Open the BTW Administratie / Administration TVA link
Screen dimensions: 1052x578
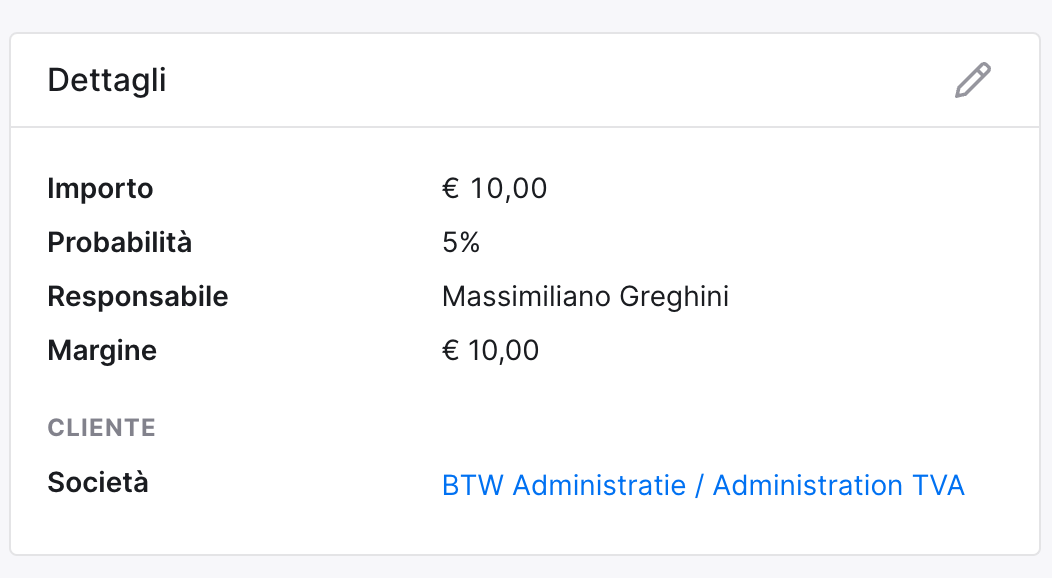click(703, 485)
